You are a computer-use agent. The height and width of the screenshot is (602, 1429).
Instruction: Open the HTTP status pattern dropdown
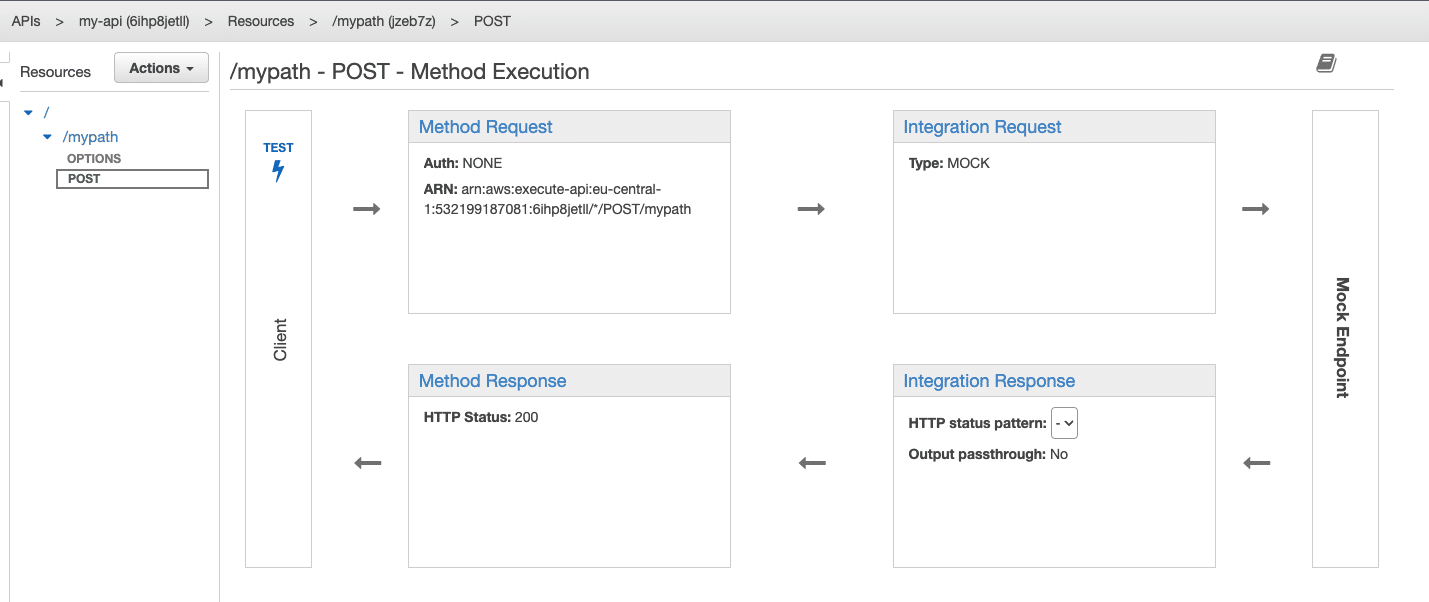pos(1064,423)
